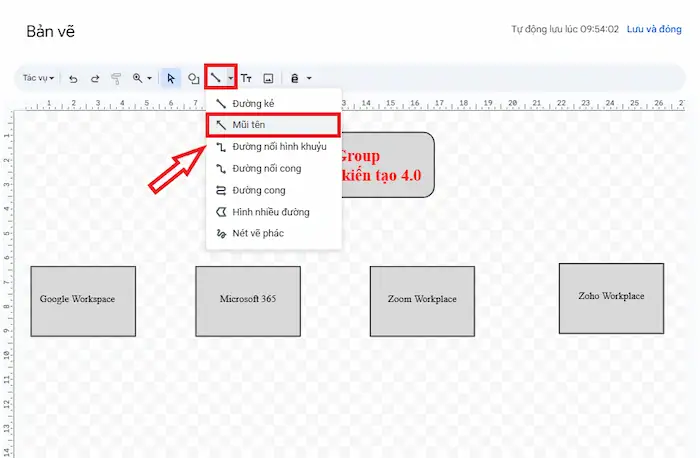This screenshot has height=458, width=700.
Task: Click the redo arrow icon
Action: point(95,79)
